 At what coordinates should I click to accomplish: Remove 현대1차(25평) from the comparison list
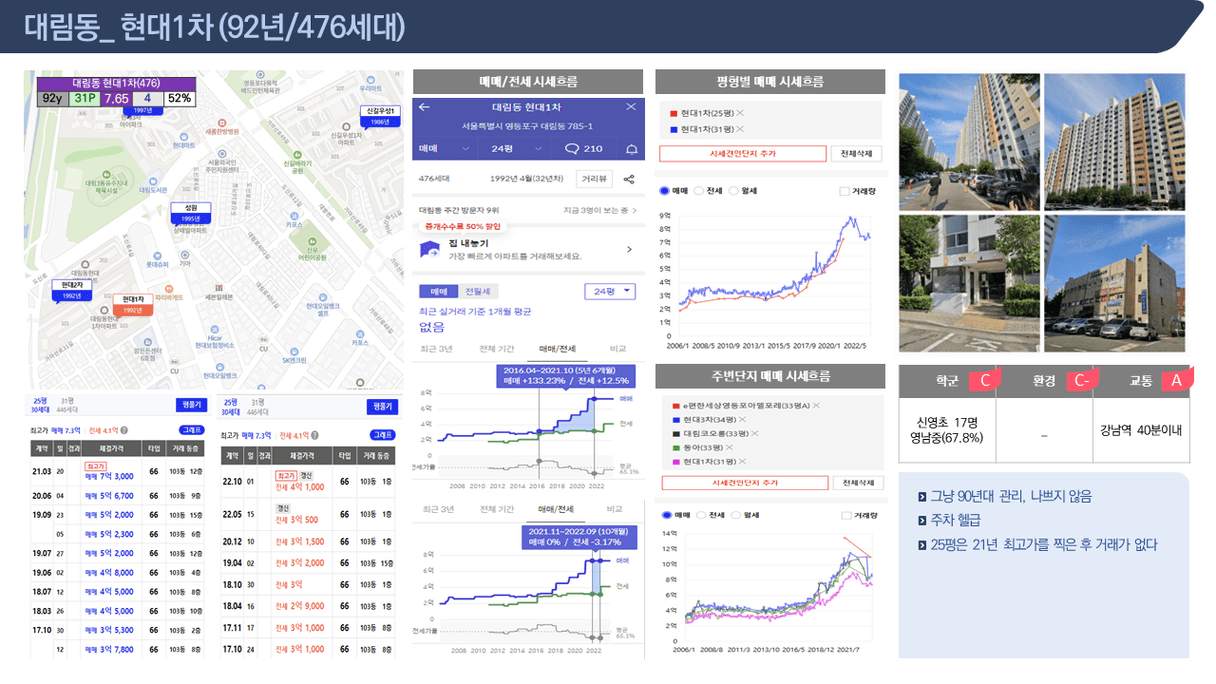point(741,114)
